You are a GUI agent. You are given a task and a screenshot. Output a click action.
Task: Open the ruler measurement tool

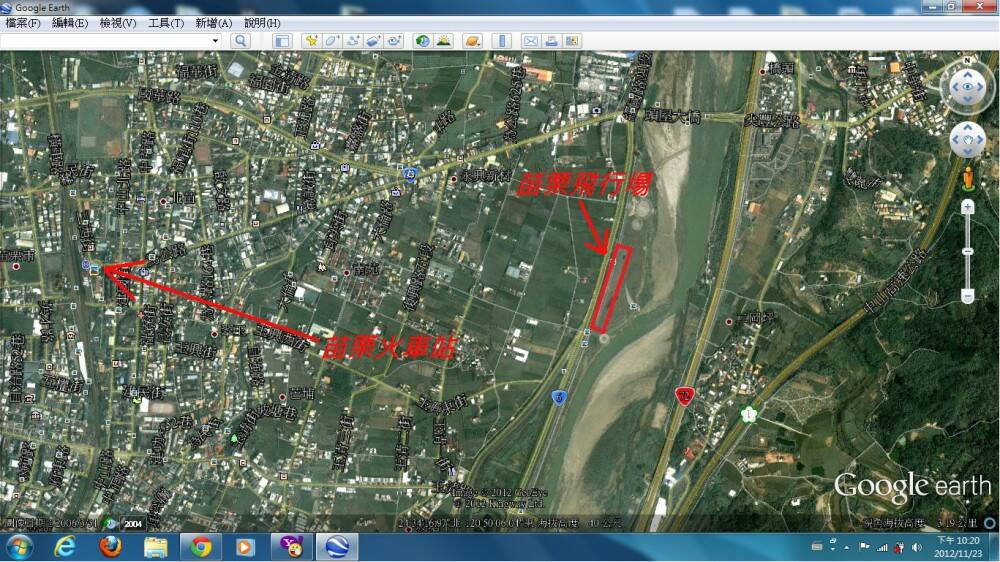(x=501, y=41)
